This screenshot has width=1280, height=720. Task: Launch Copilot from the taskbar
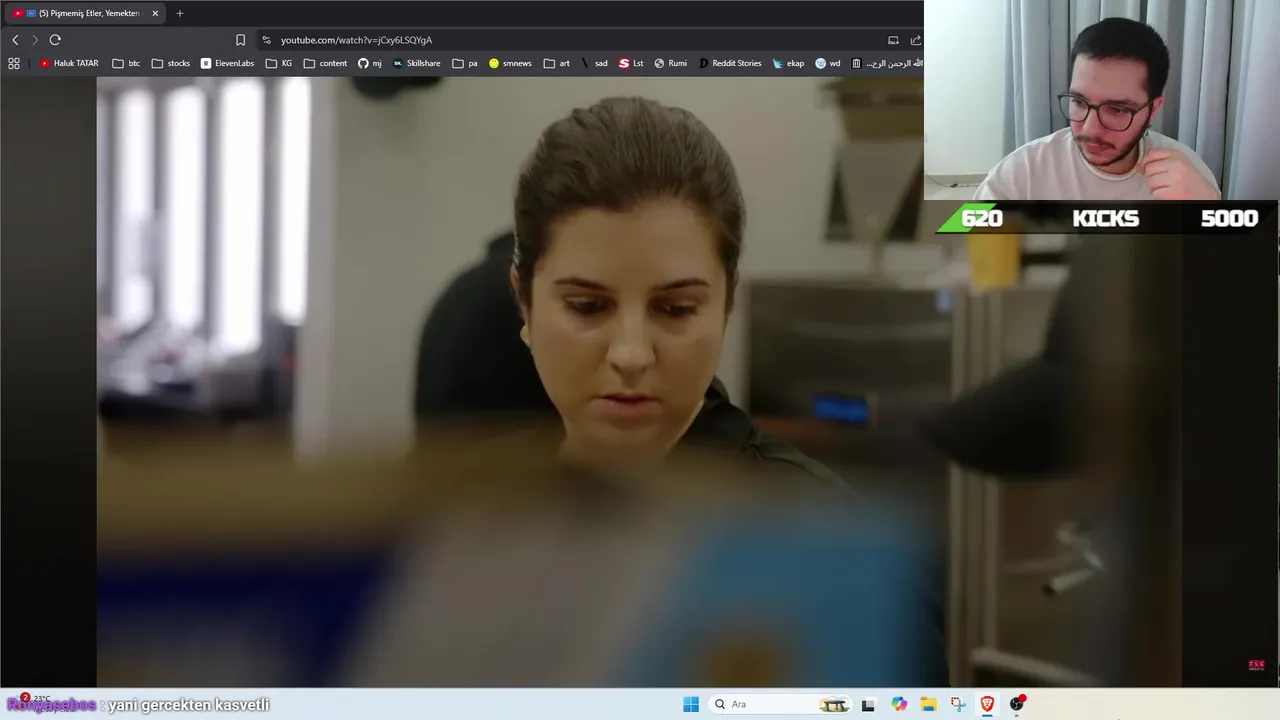pyautogui.click(x=899, y=704)
